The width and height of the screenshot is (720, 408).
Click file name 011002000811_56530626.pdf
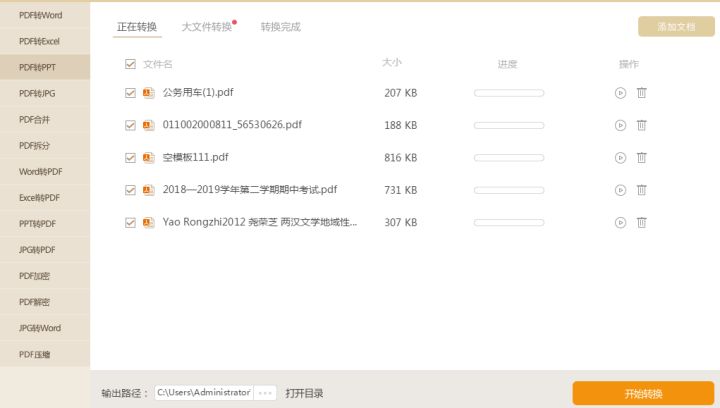tap(232, 125)
